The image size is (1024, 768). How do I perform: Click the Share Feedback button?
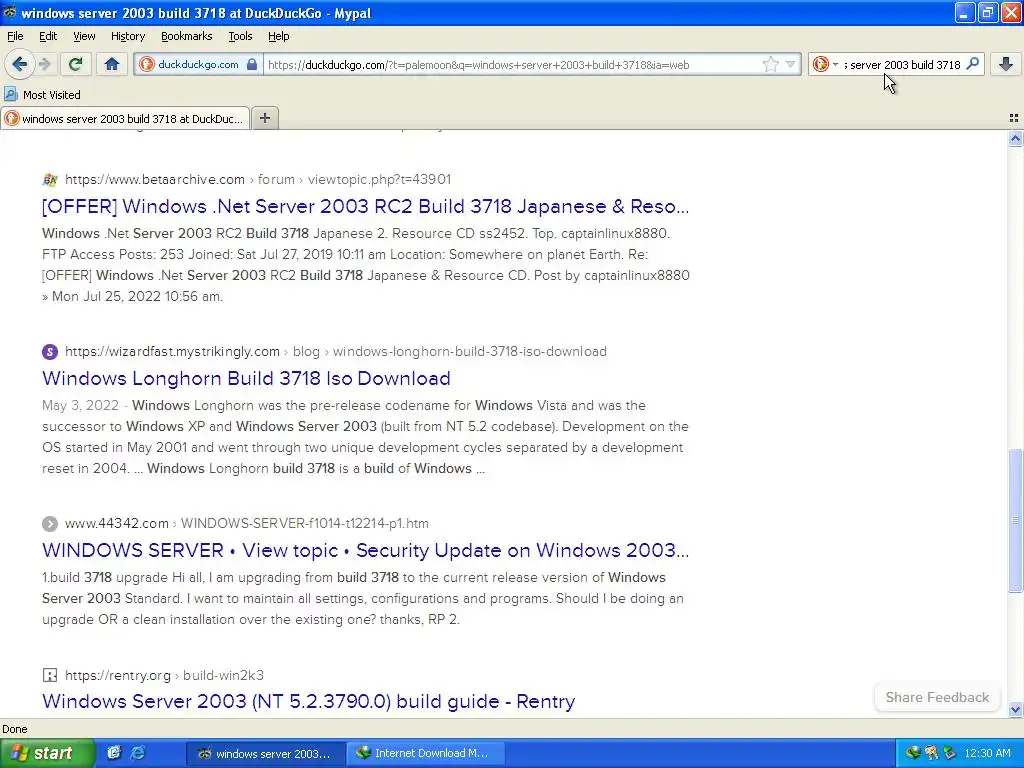pyautogui.click(x=937, y=697)
